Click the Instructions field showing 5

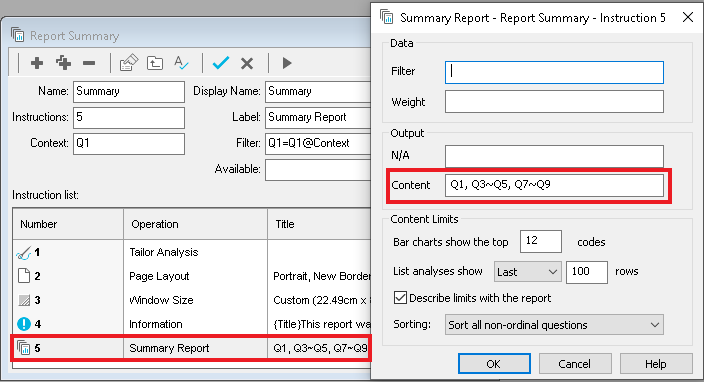click(129, 118)
